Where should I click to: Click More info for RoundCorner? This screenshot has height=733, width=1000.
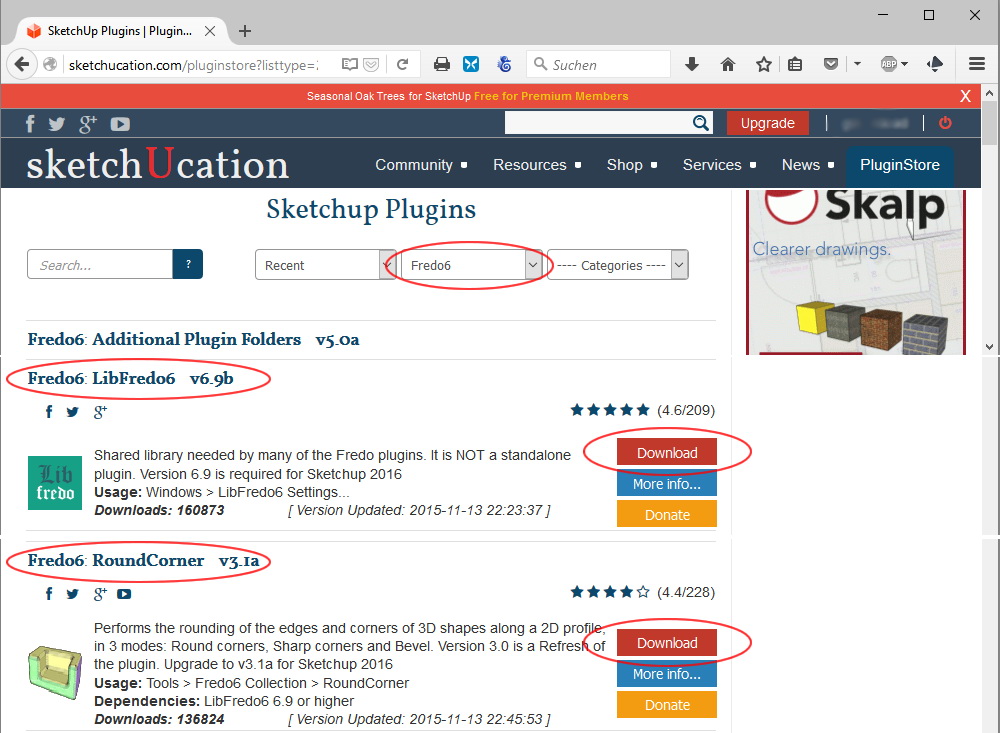667,674
